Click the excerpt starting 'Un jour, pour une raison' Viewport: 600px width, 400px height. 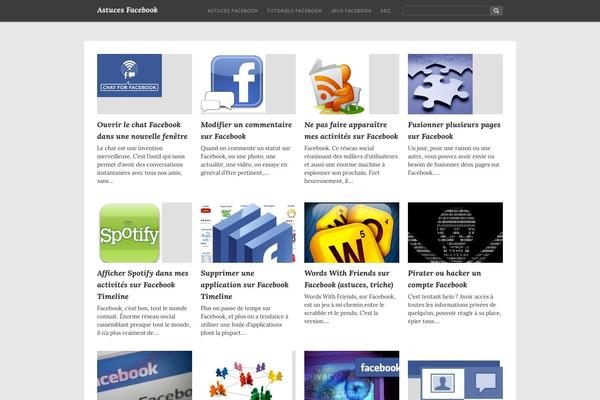pos(453,160)
